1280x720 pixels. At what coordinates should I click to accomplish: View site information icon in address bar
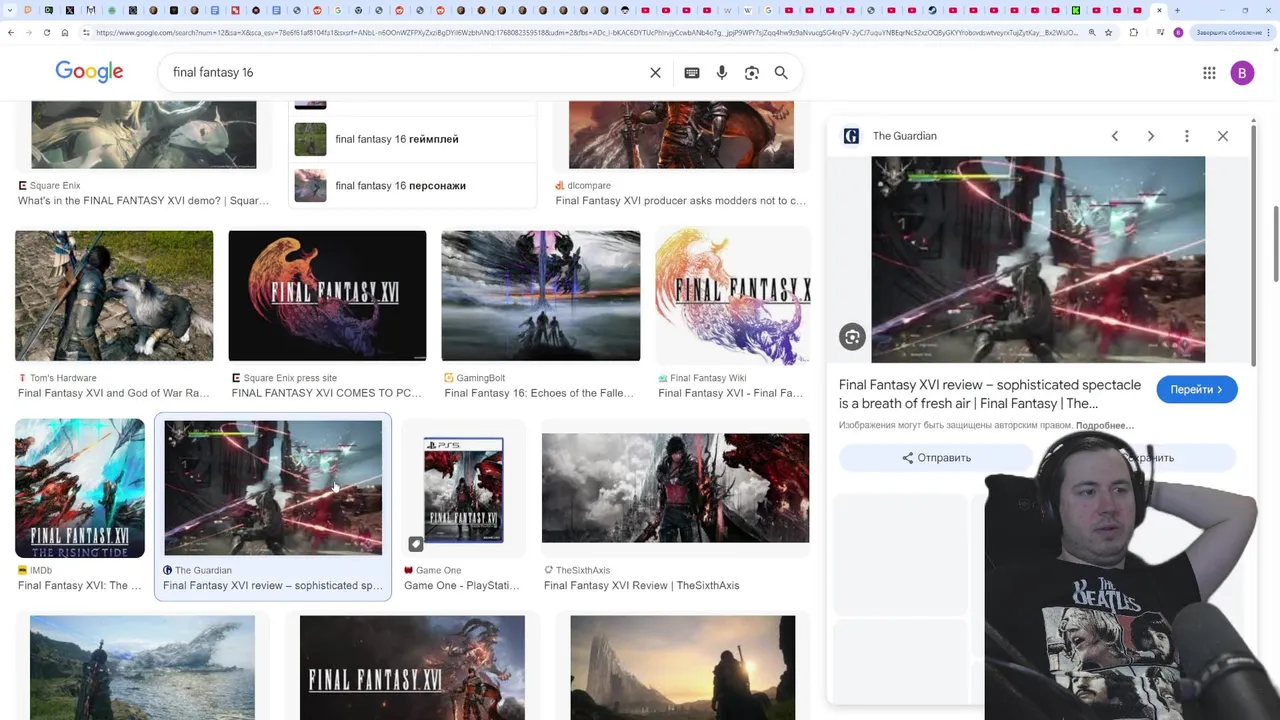tap(86, 33)
